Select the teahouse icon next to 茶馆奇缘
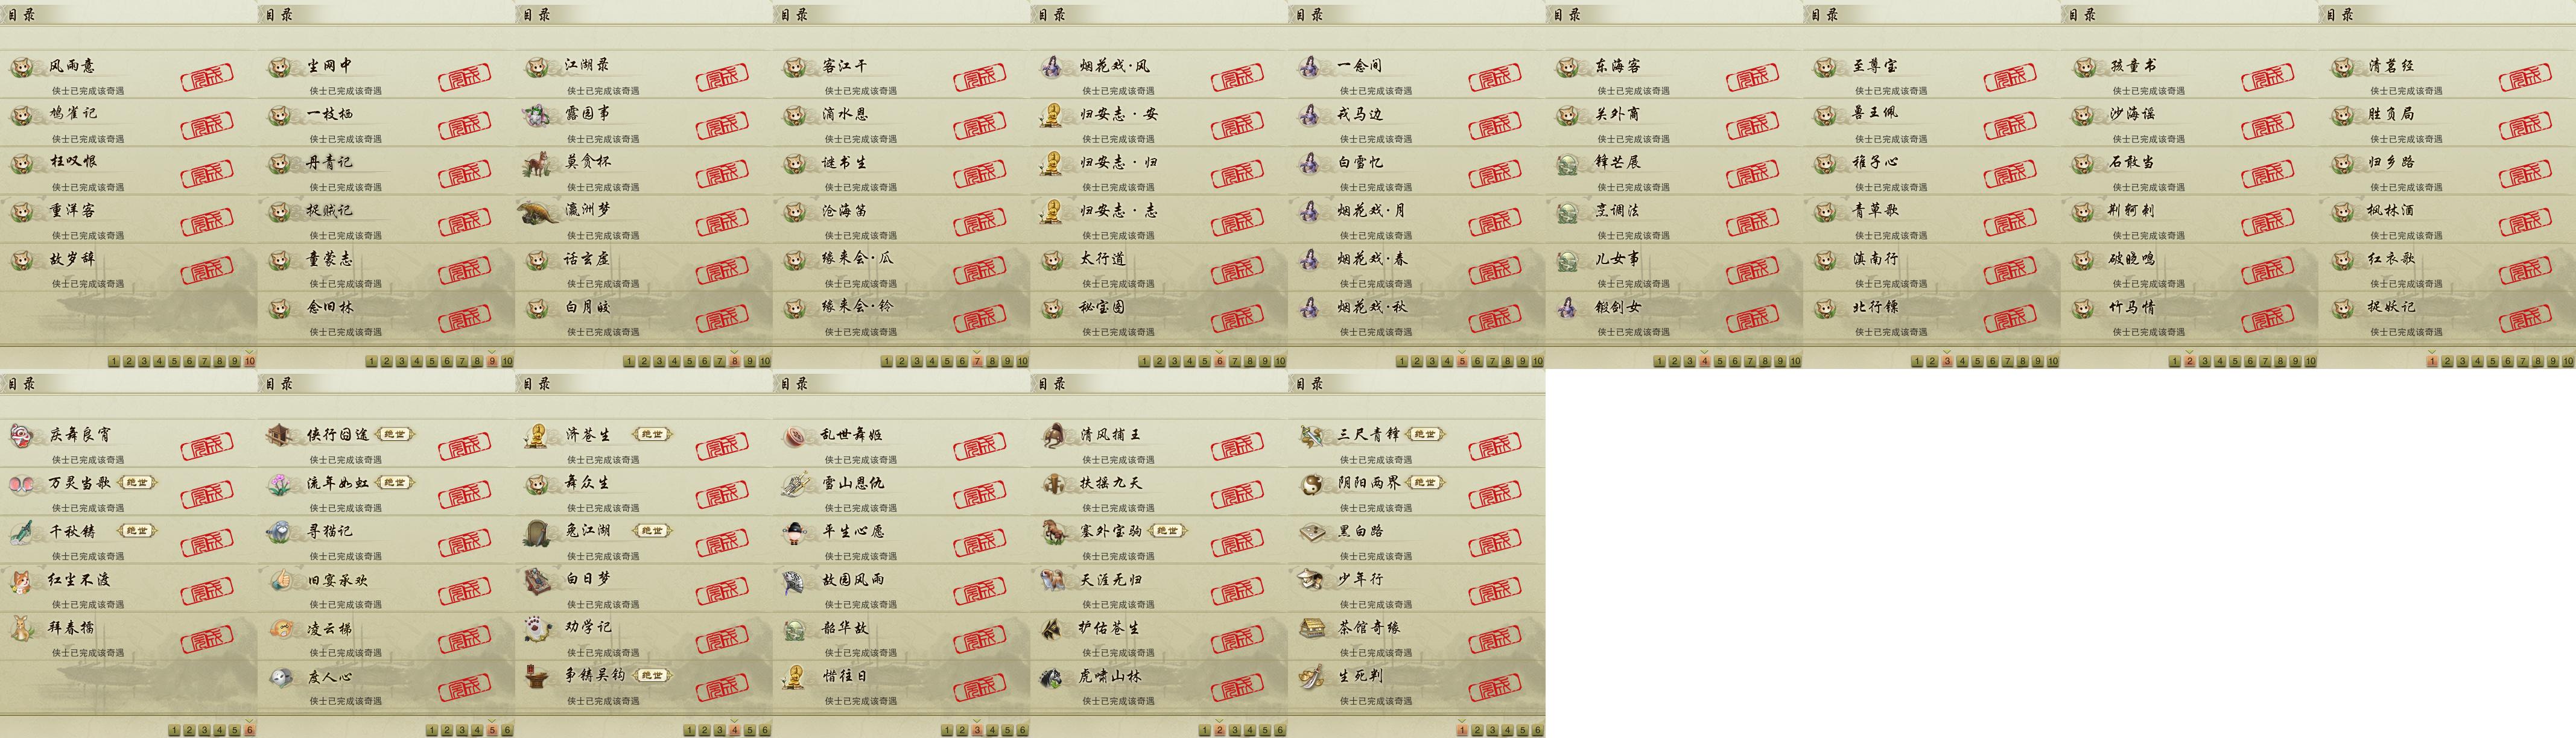This screenshot has width=2576, height=738. click(1311, 629)
